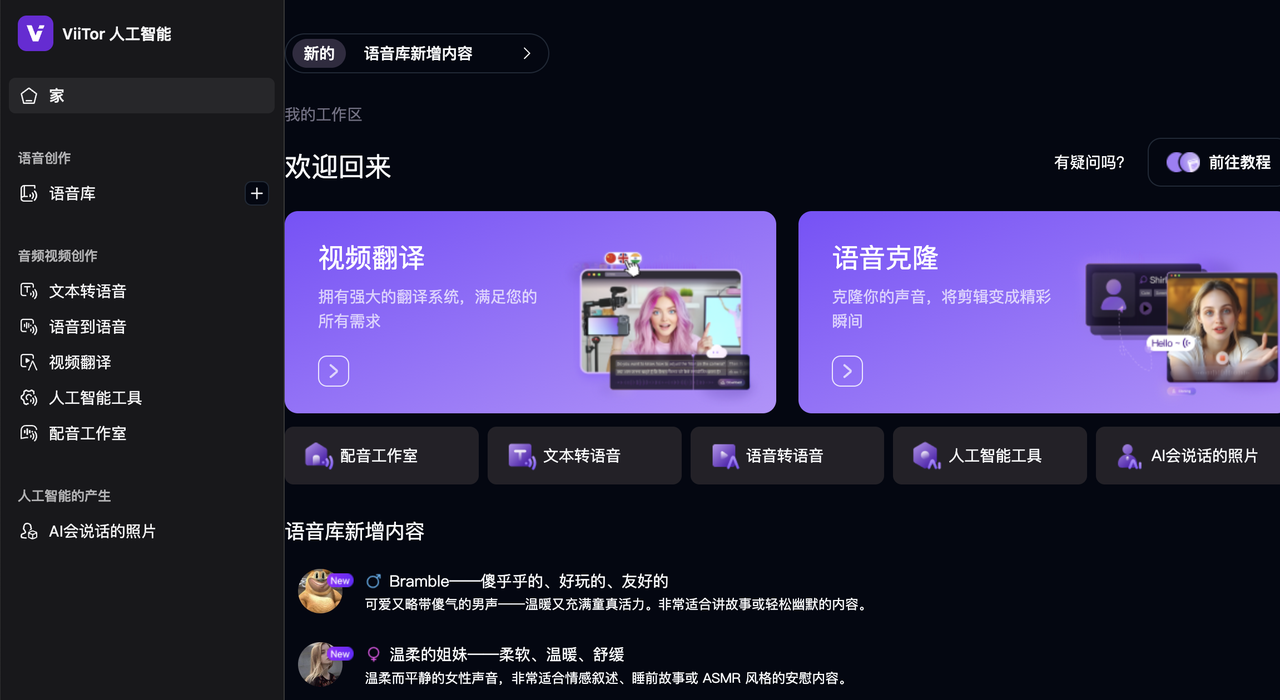Open the 文本转语音 quick access shortcut
This screenshot has height=700, width=1280.
point(584,455)
